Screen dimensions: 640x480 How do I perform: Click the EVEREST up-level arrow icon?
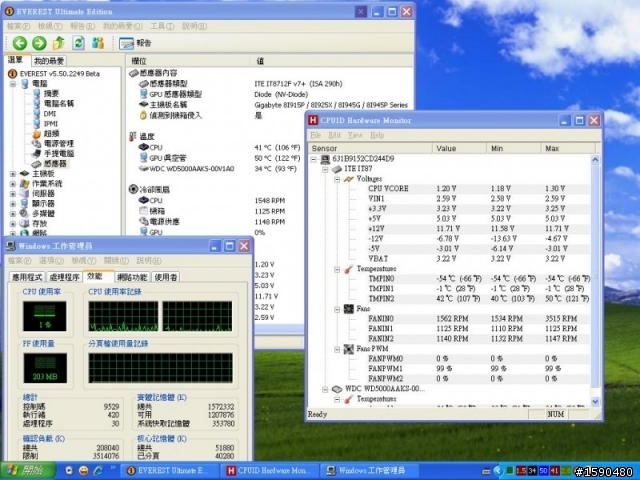[59, 43]
